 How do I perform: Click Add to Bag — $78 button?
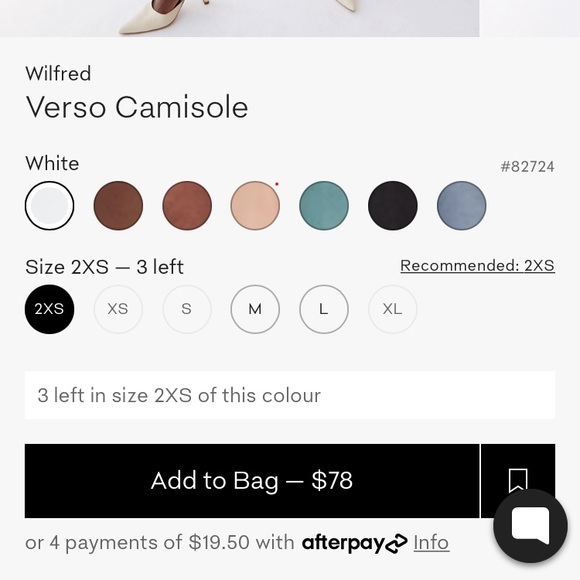(x=252, y=481)
